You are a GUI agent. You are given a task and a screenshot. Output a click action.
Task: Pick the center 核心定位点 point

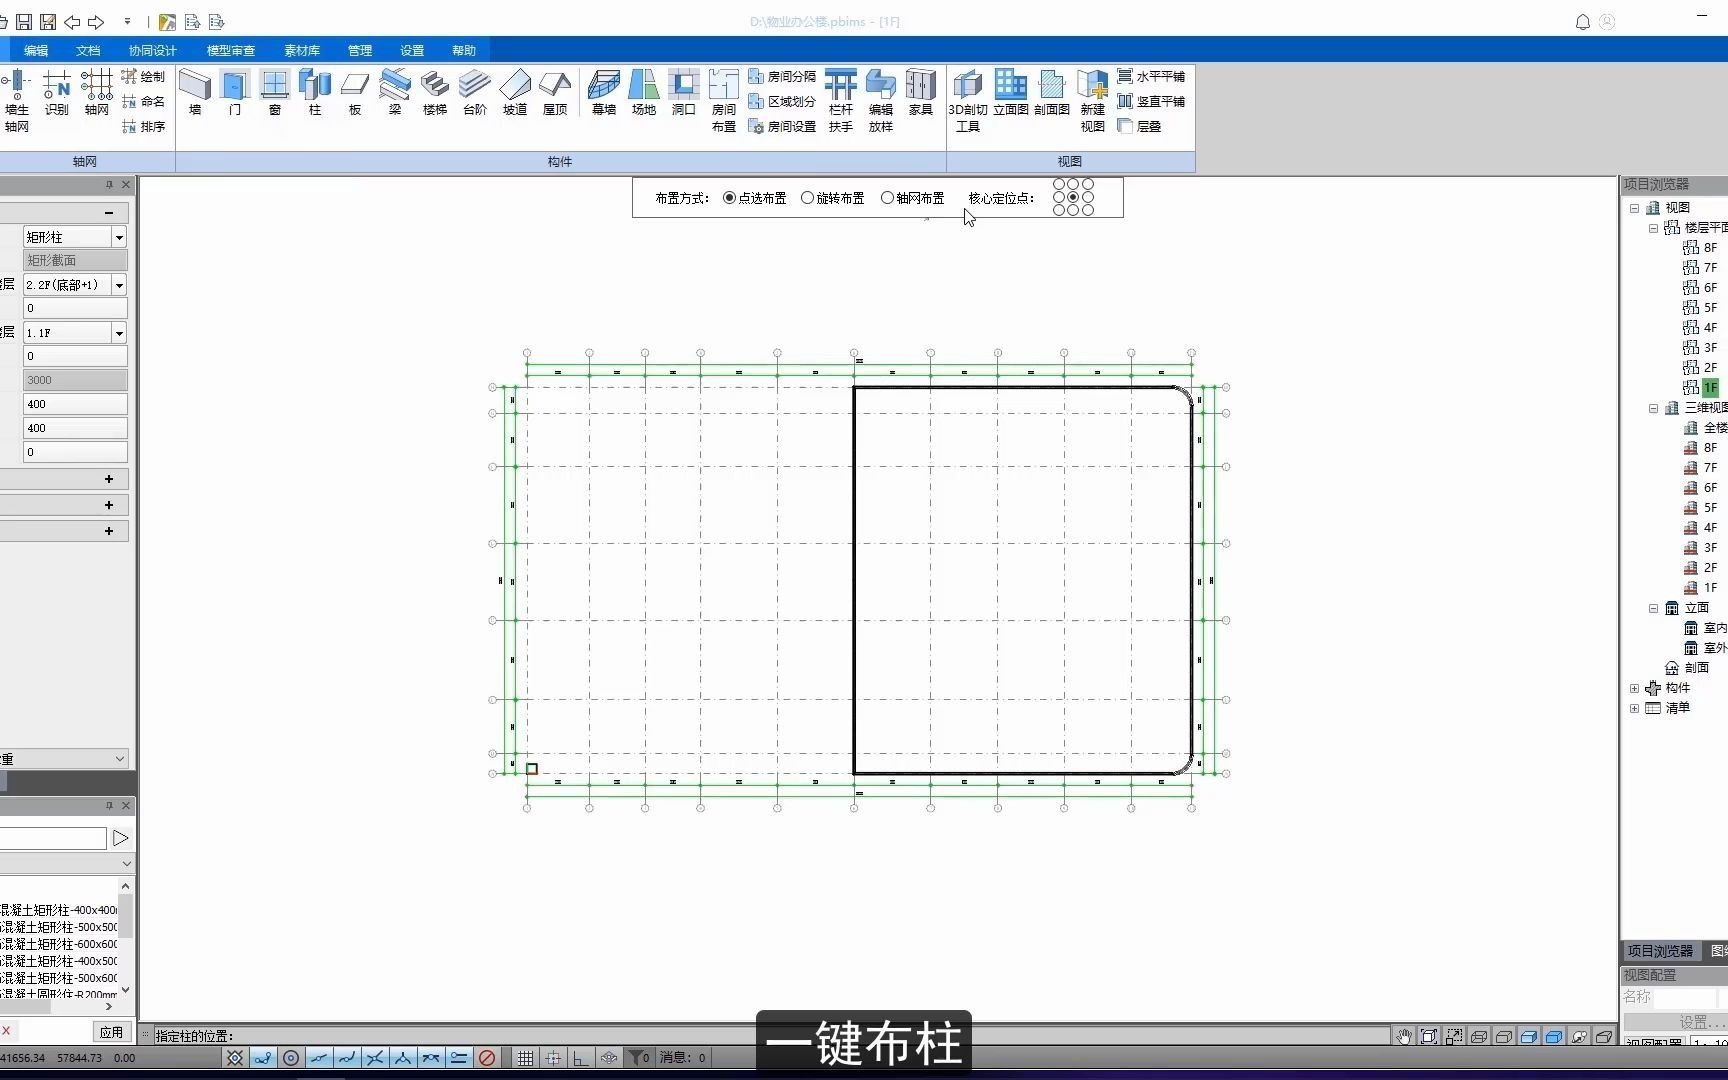[1072, 197]
